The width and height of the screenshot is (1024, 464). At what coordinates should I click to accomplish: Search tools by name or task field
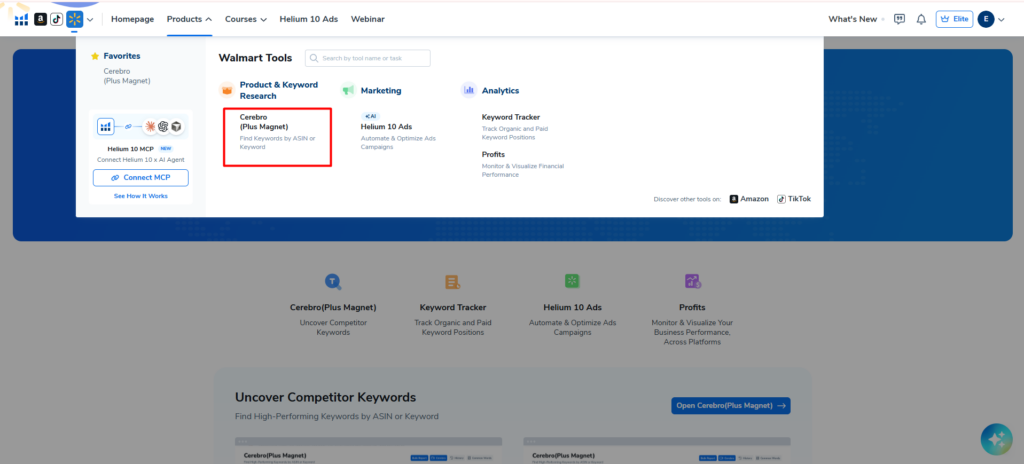368,58
